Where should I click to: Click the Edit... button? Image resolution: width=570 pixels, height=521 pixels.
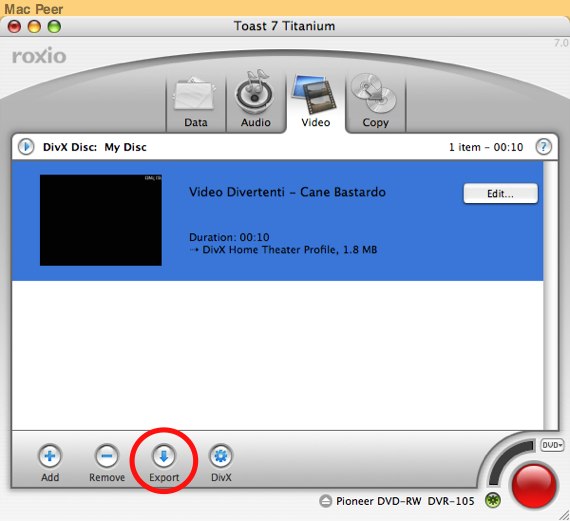point(500,193)
